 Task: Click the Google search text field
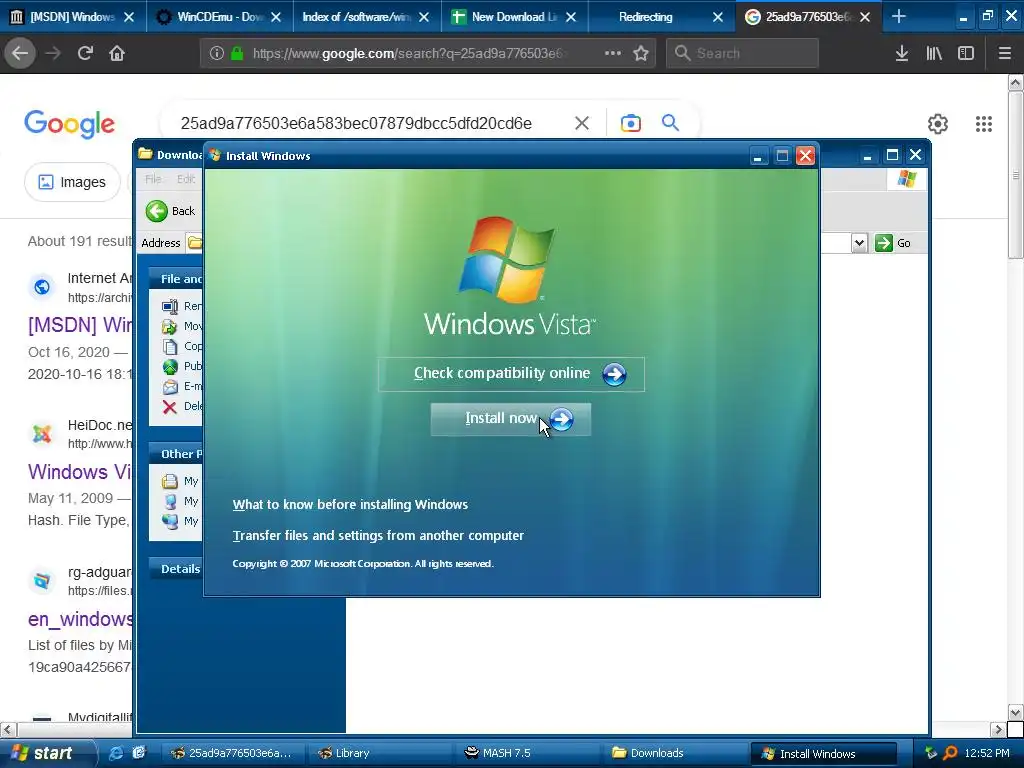click(x=356, y=123)
